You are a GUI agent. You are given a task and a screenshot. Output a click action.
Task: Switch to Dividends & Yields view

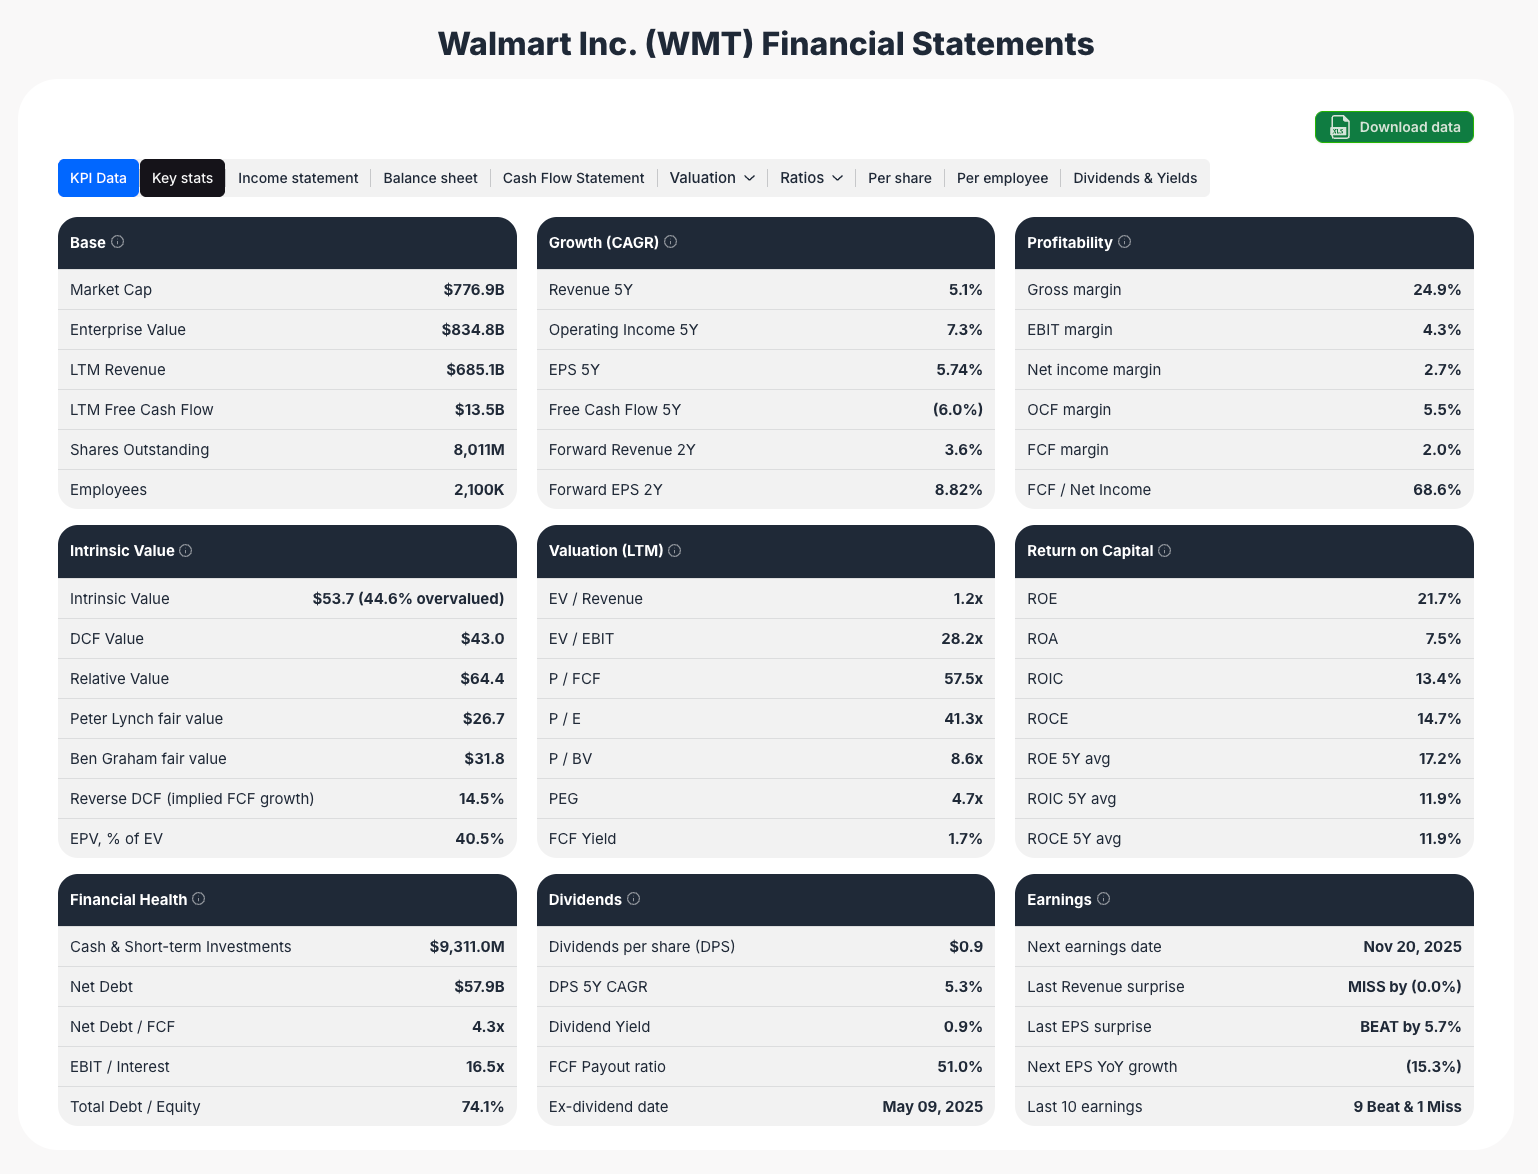pyautogui.click(x=1135, y=177)
